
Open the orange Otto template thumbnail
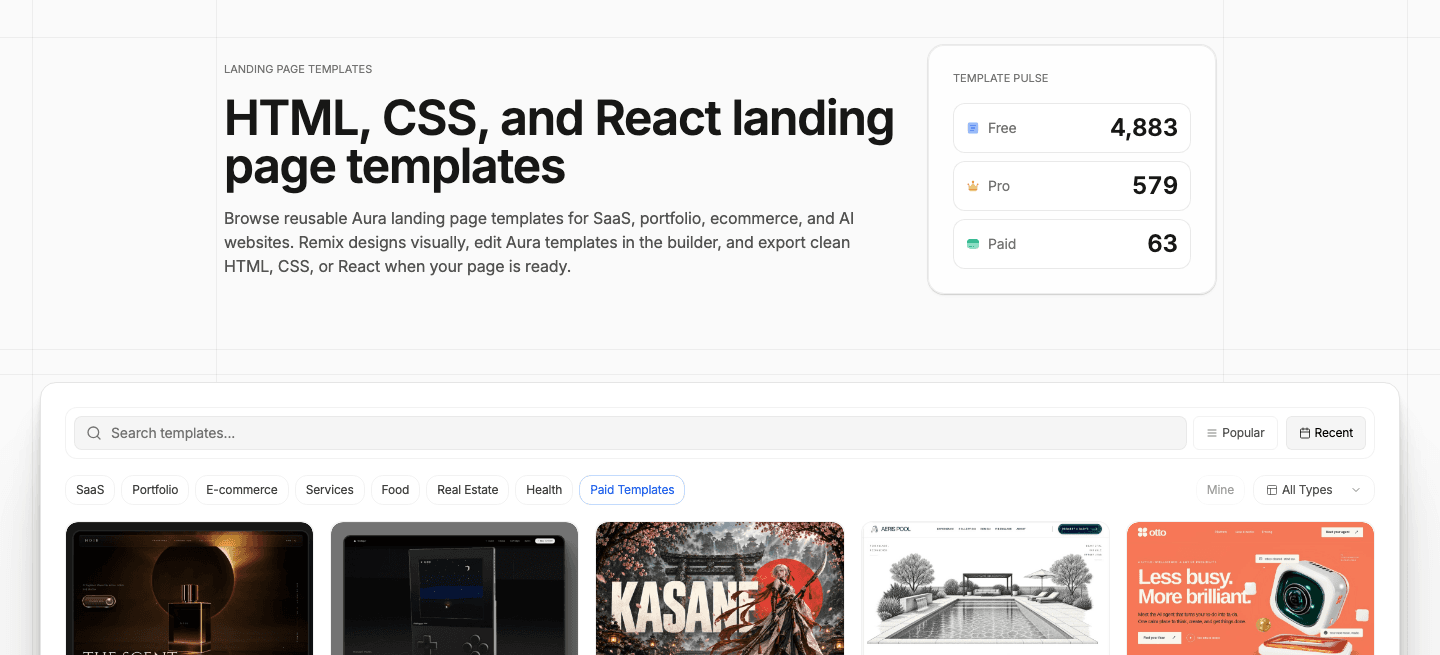1250,588
